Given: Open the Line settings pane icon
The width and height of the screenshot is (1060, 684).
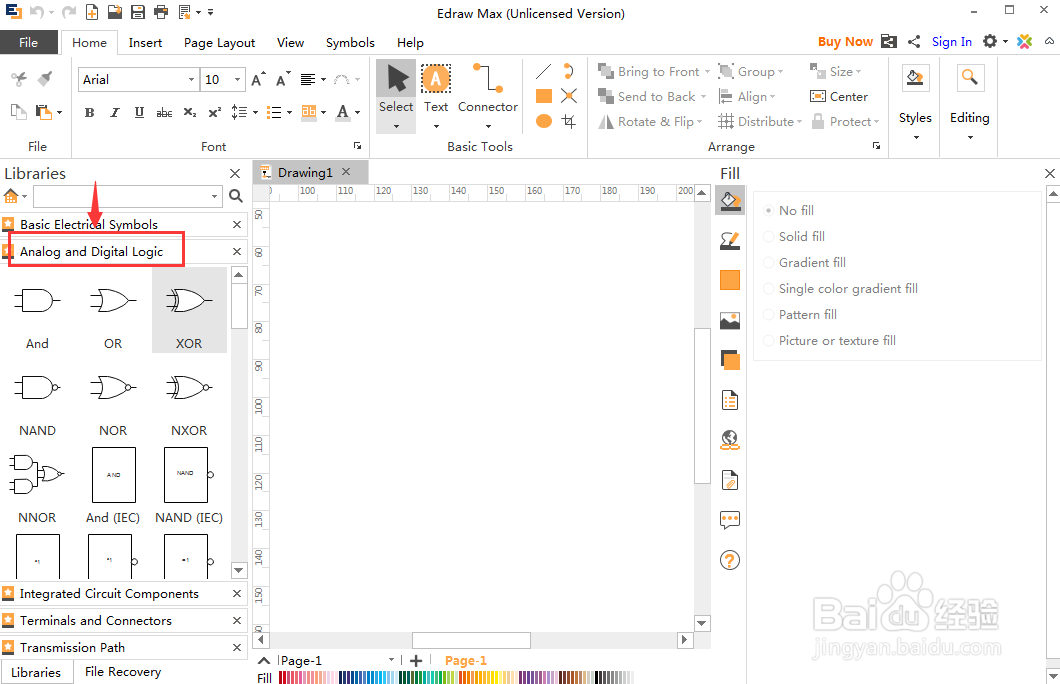Looking at the screenshot, I should tap(729, 240).
